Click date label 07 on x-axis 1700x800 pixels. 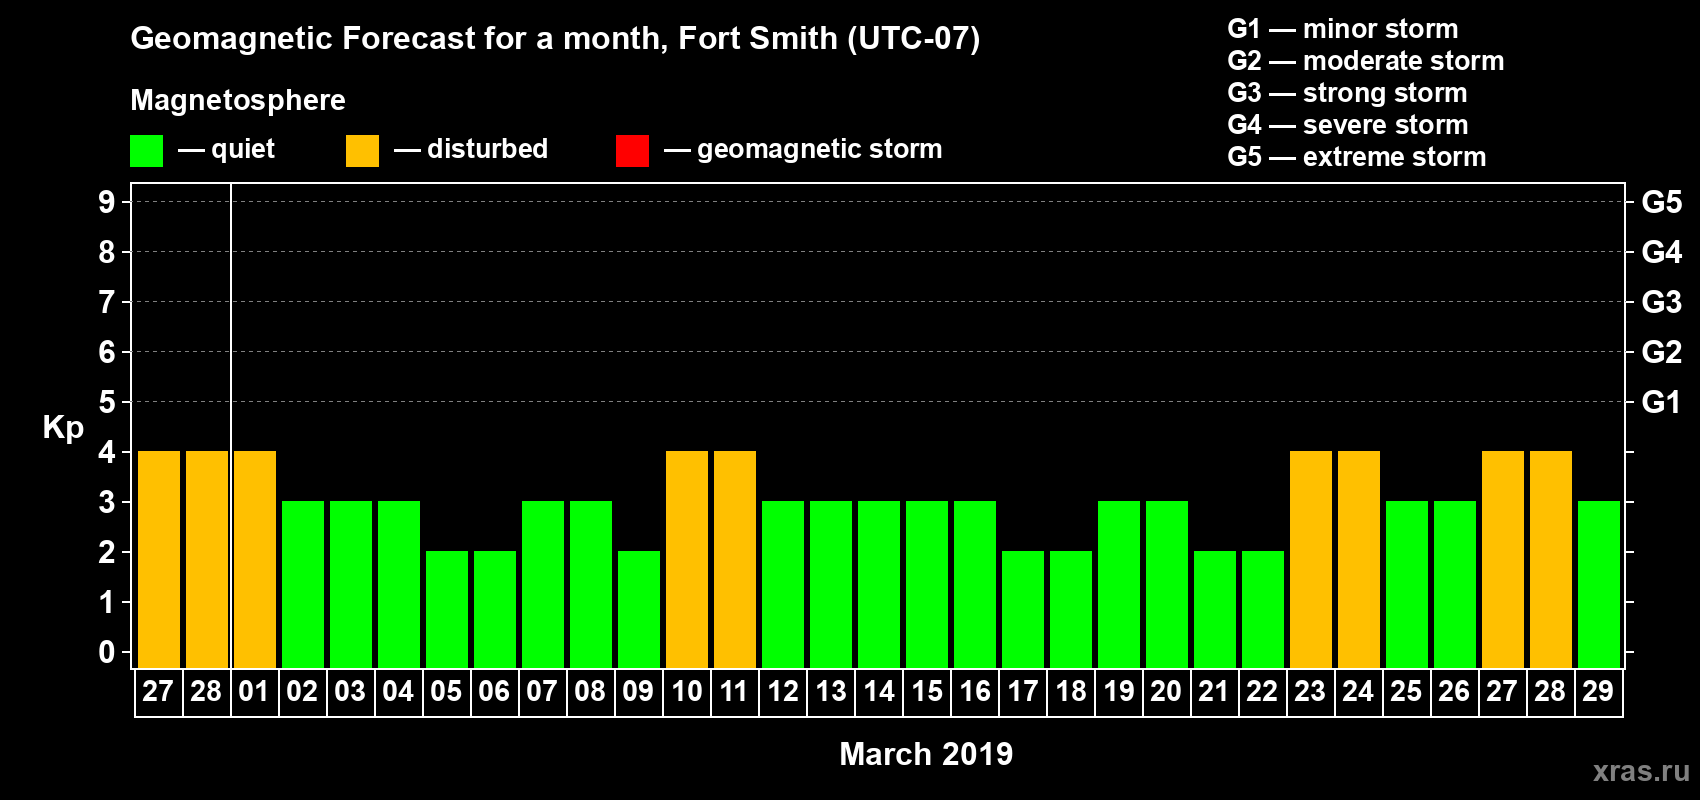coord(542,692)
